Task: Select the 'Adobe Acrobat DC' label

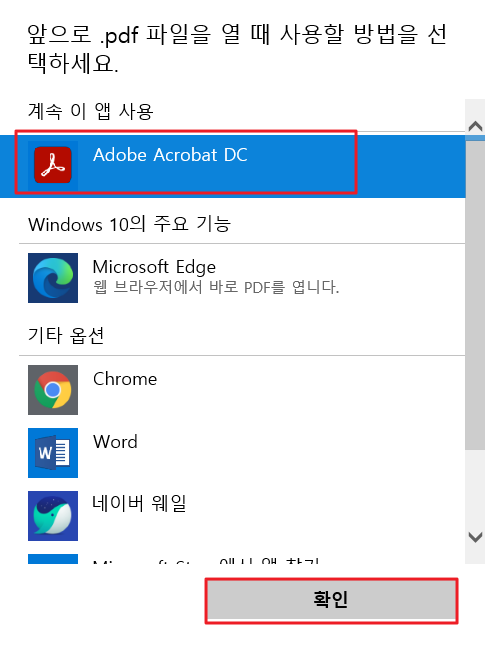Action: click(170, 155)
